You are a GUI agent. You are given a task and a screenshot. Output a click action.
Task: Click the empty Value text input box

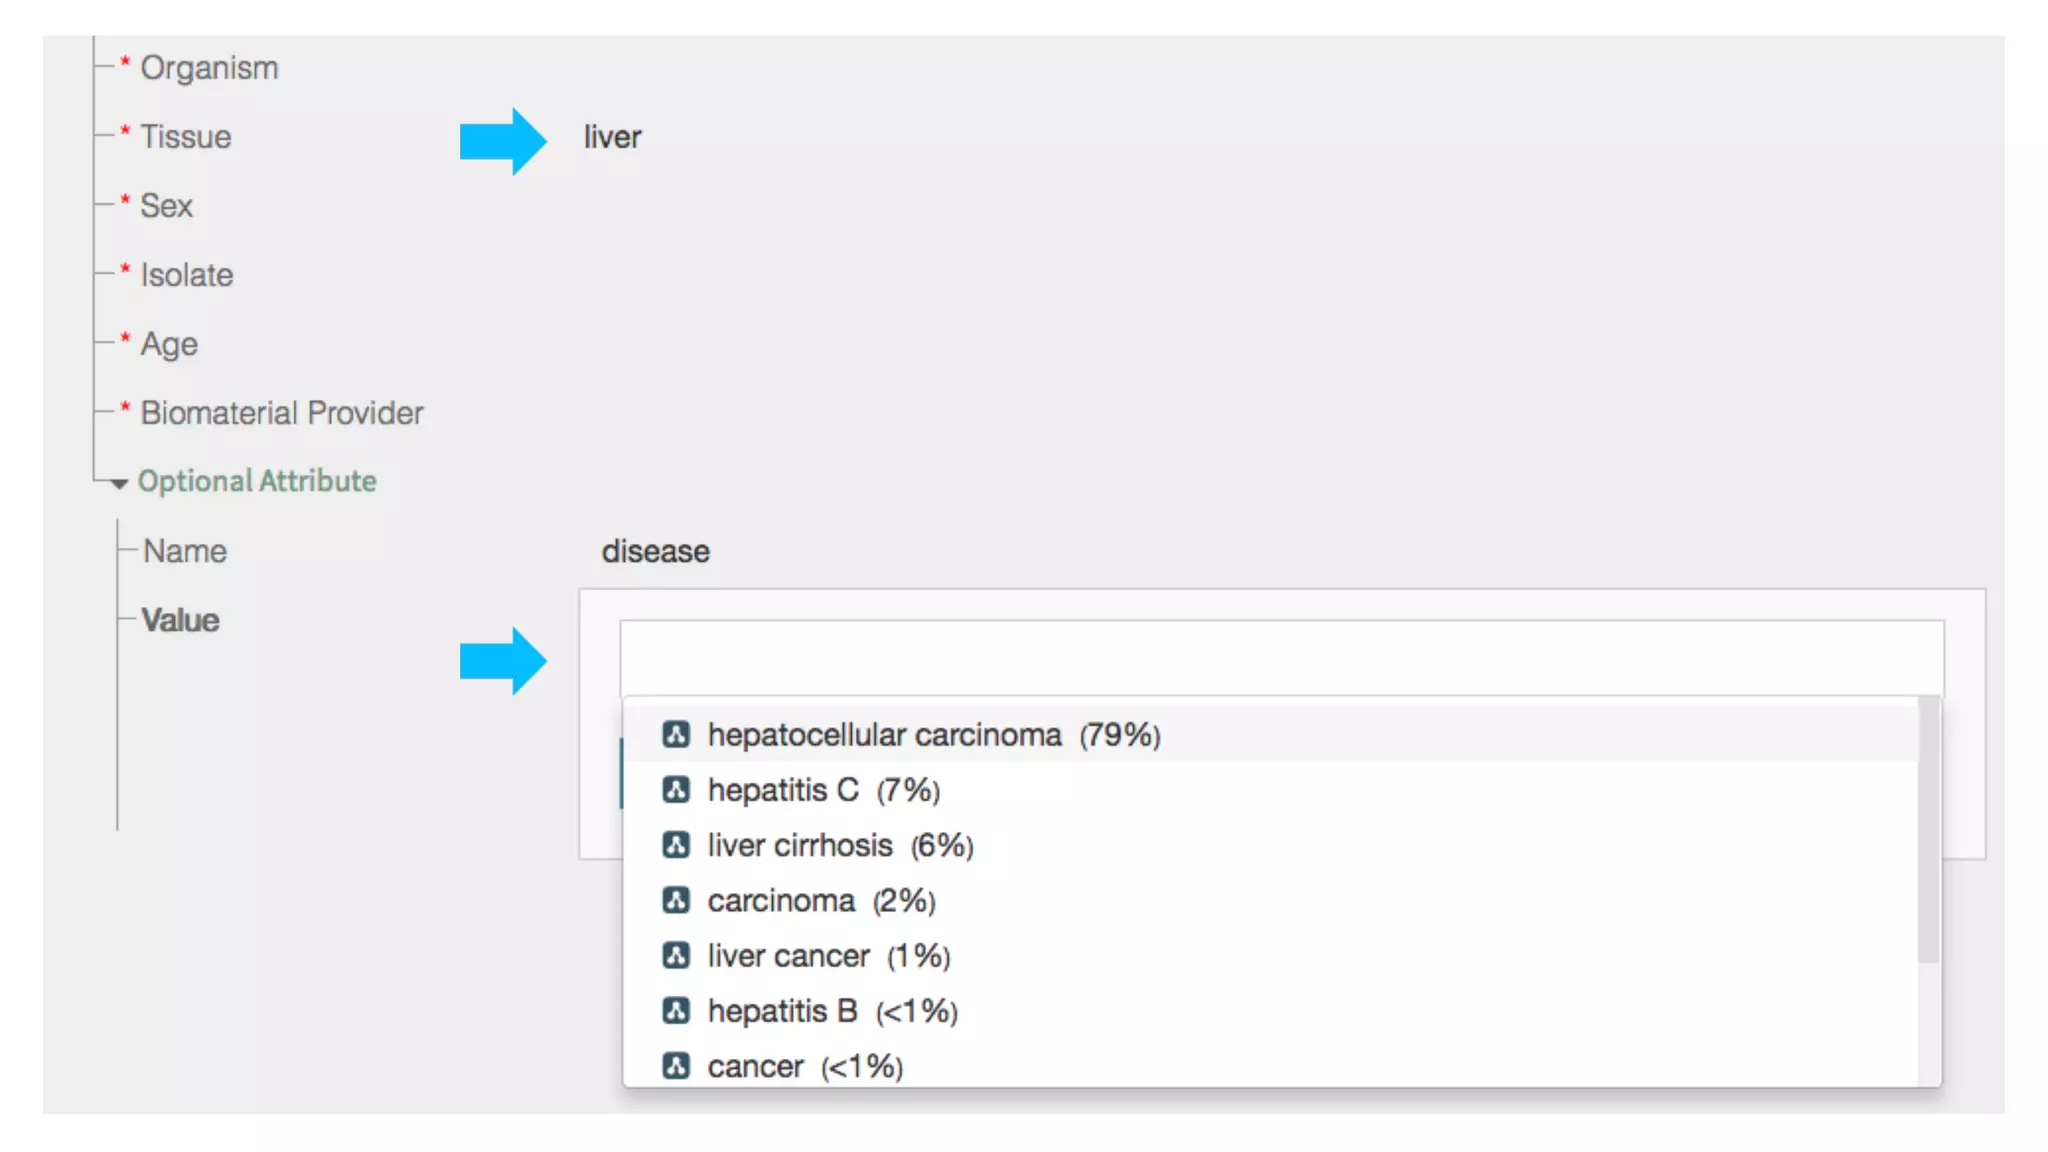1281,657
